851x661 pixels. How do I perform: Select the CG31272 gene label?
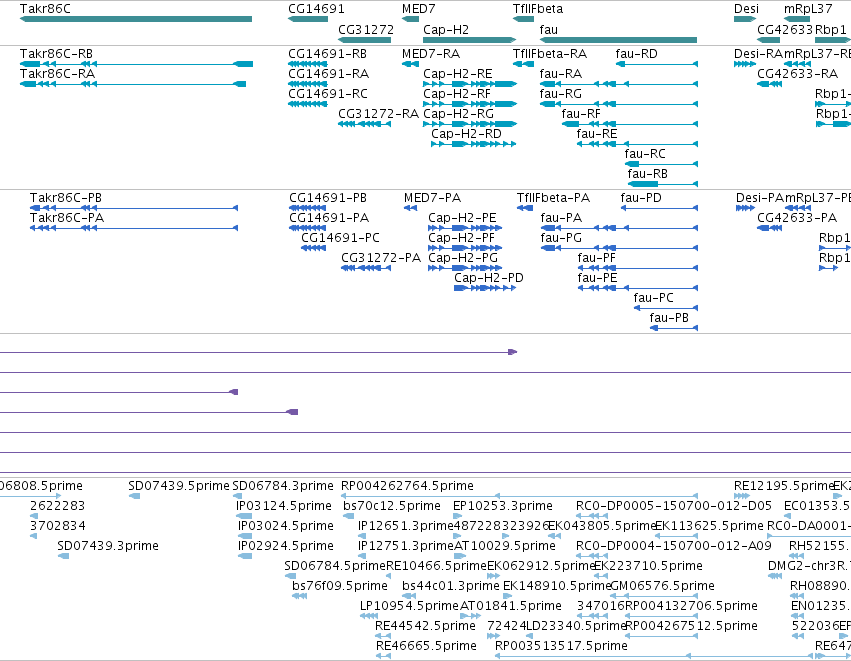click(366, 29)
